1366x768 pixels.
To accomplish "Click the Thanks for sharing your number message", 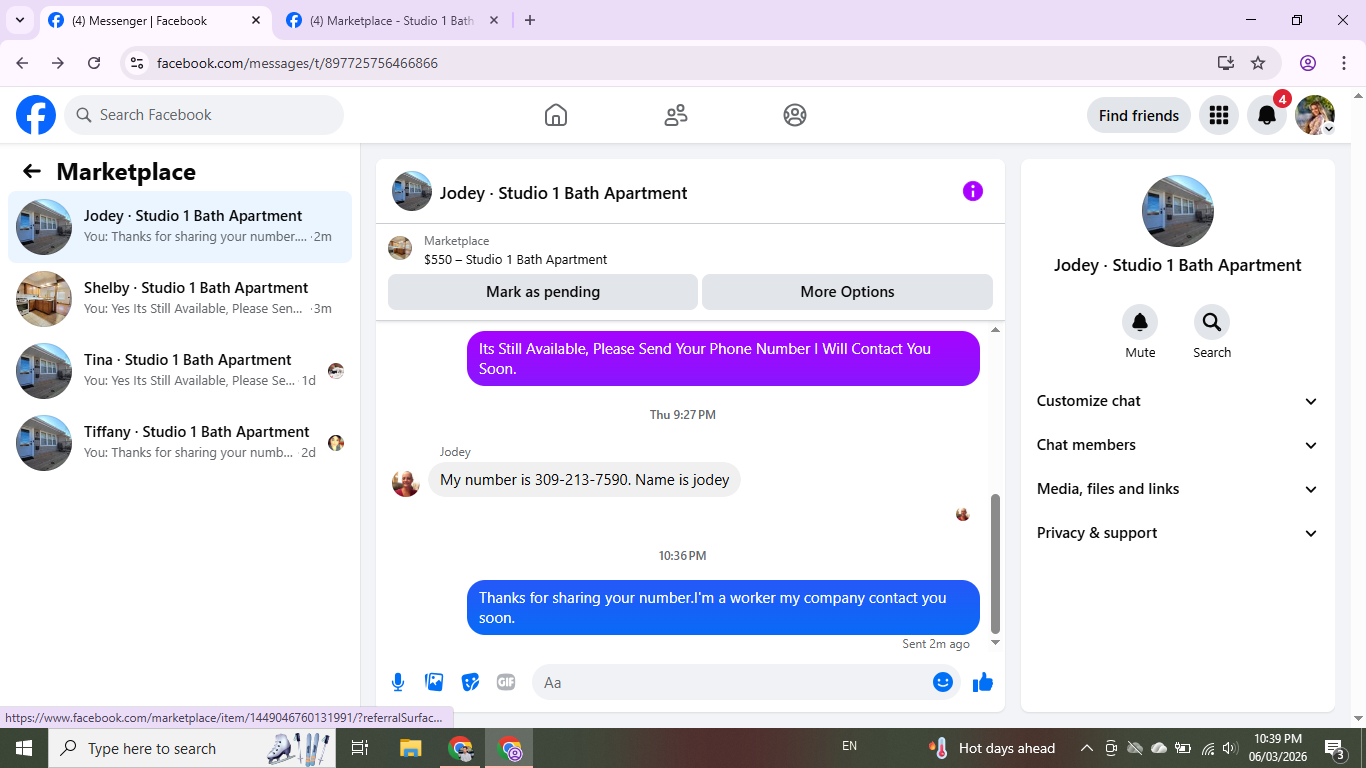I will (723, 607).
